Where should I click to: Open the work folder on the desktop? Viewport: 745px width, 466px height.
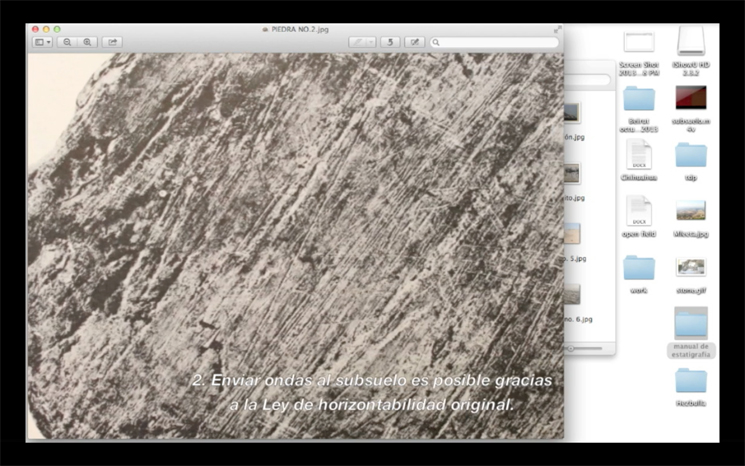639,267
